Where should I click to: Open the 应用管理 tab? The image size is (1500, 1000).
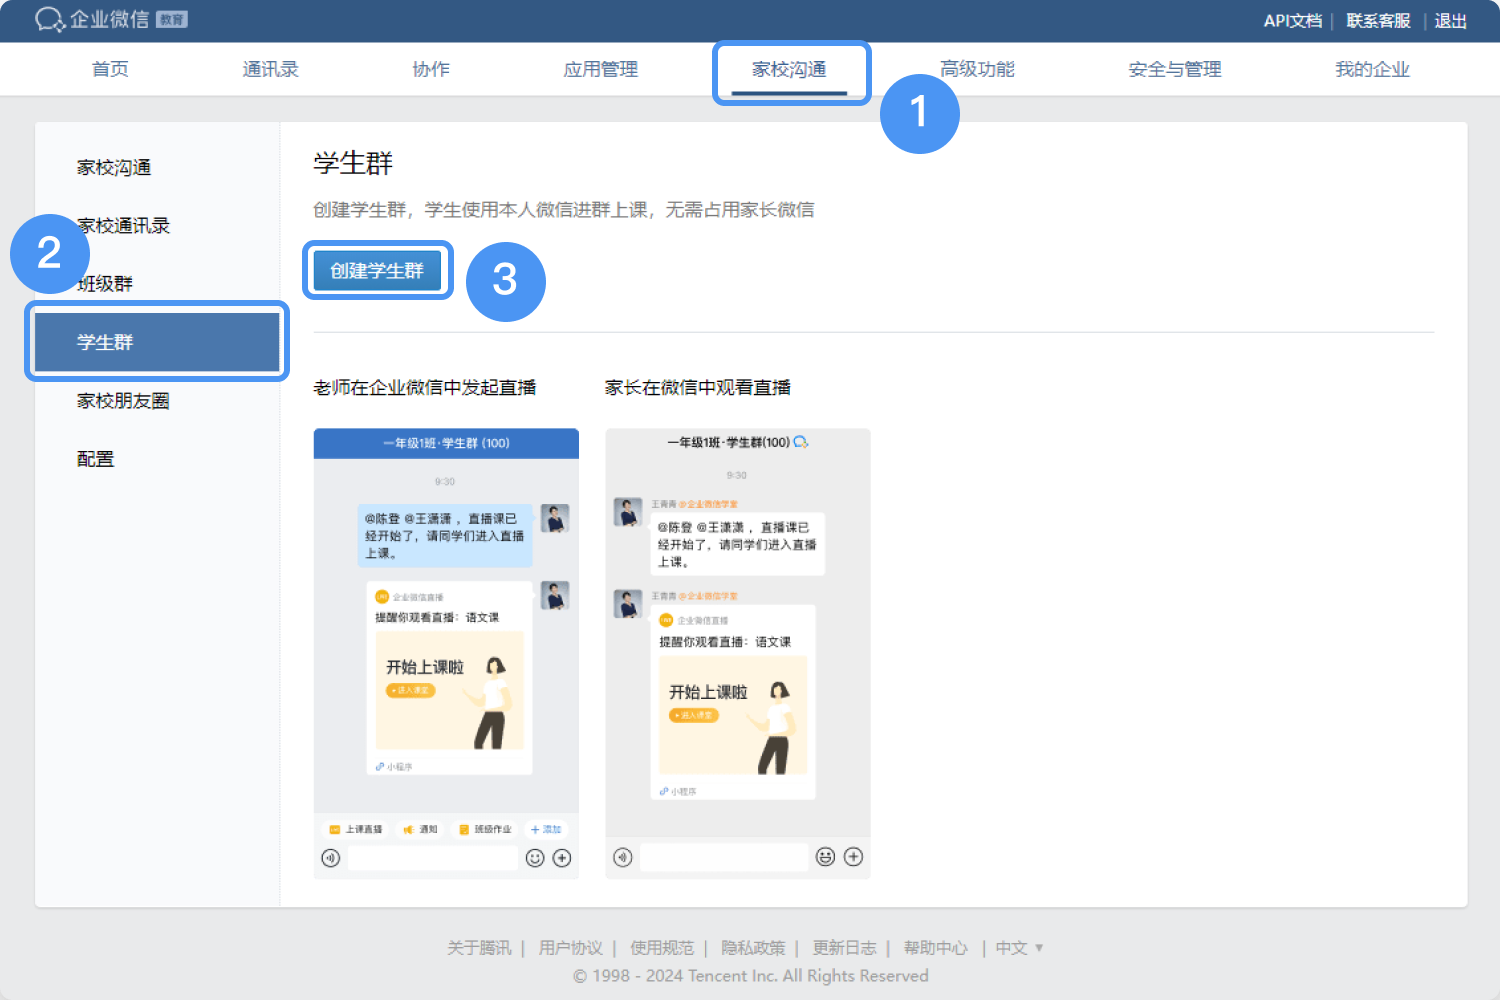click(x=600, y=70)
